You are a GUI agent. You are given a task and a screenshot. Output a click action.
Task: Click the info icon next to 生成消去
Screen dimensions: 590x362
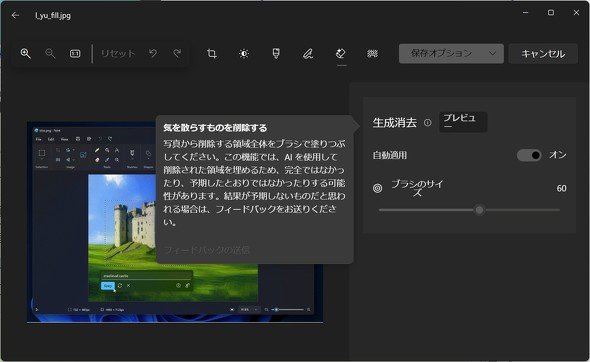[427, 123]
